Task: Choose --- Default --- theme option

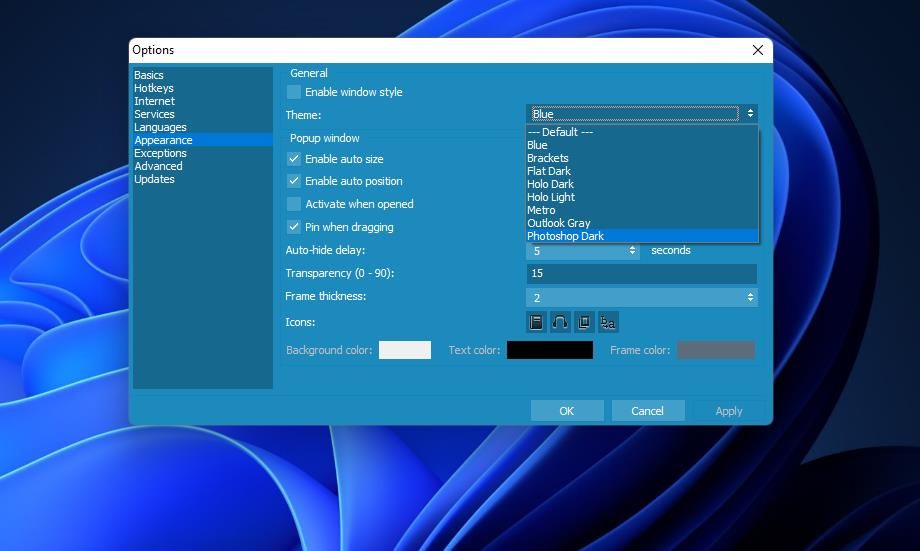Action: [x=642, y=132]
